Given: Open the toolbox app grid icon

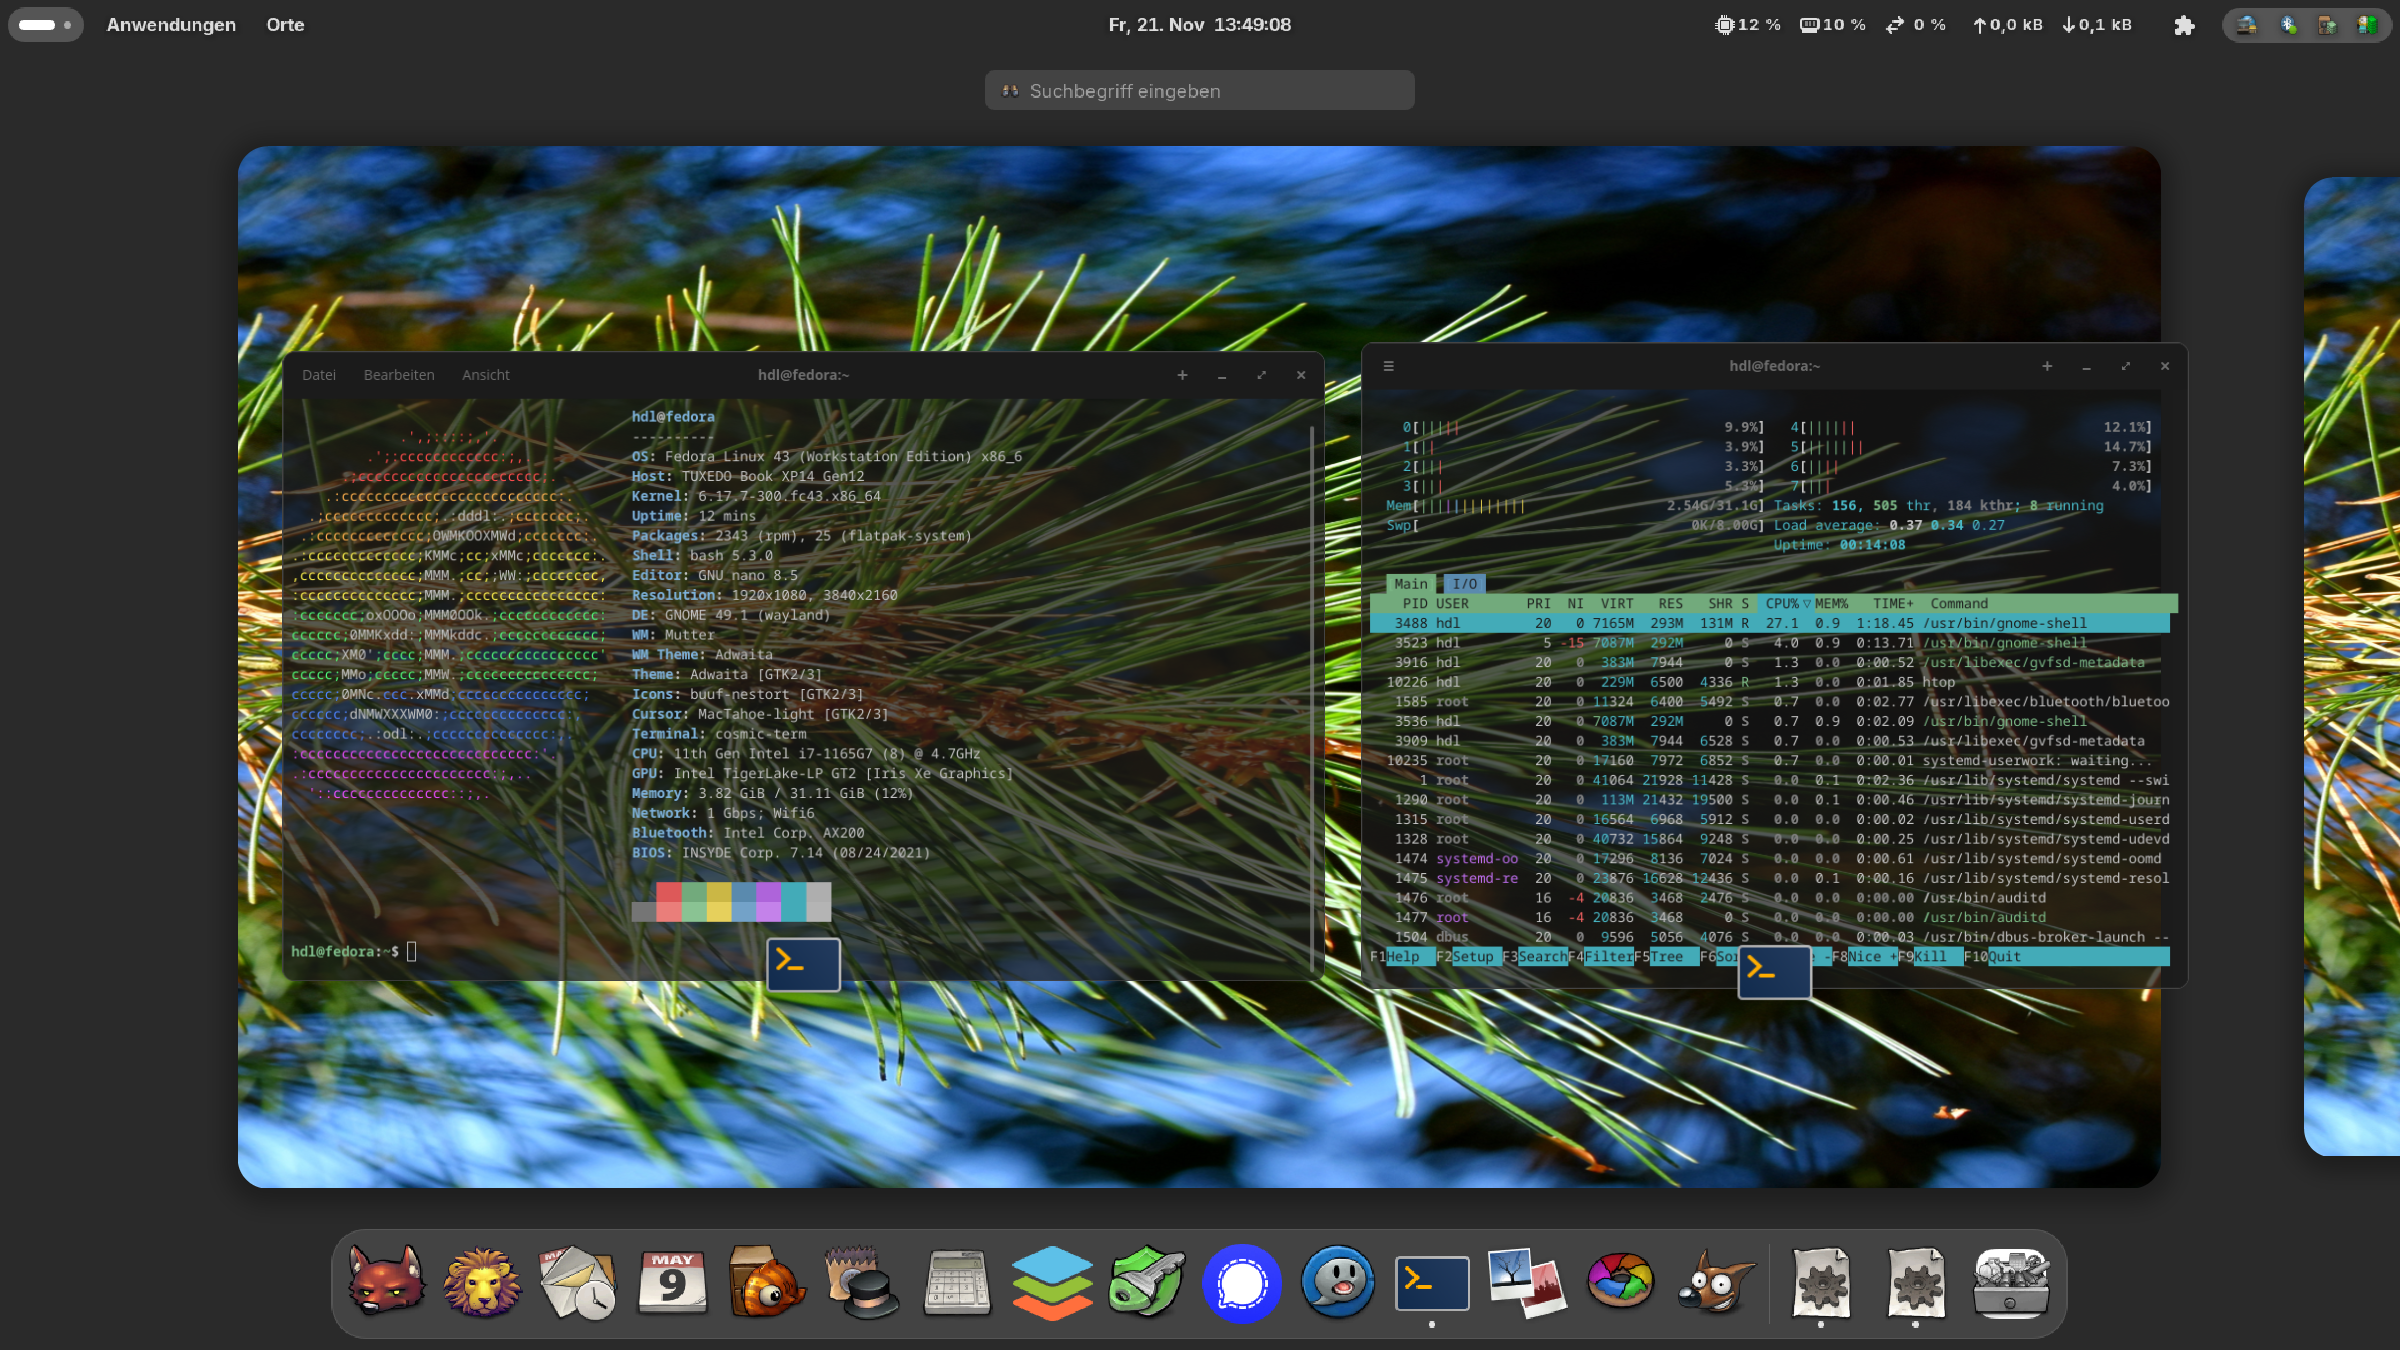Looking at the screenshot, I should click(2010, 1281).
